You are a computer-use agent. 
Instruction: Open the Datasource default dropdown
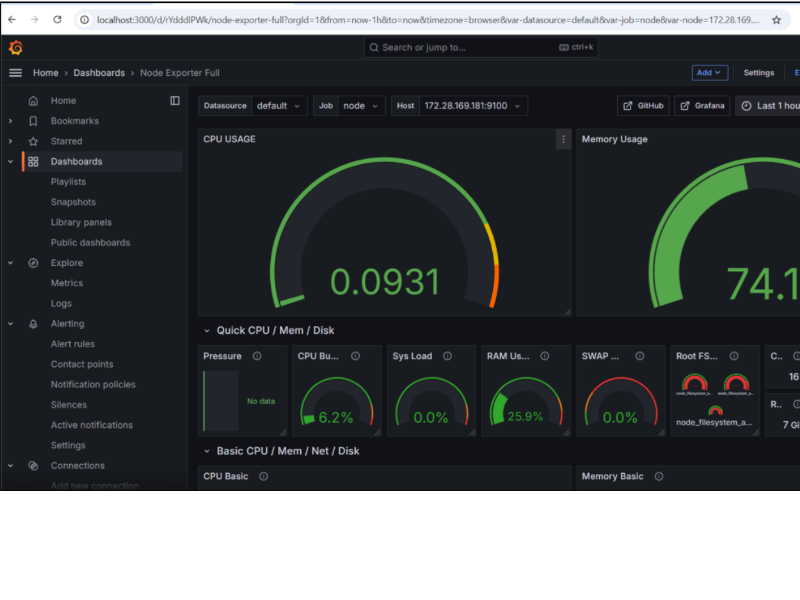tap(279, 106)
